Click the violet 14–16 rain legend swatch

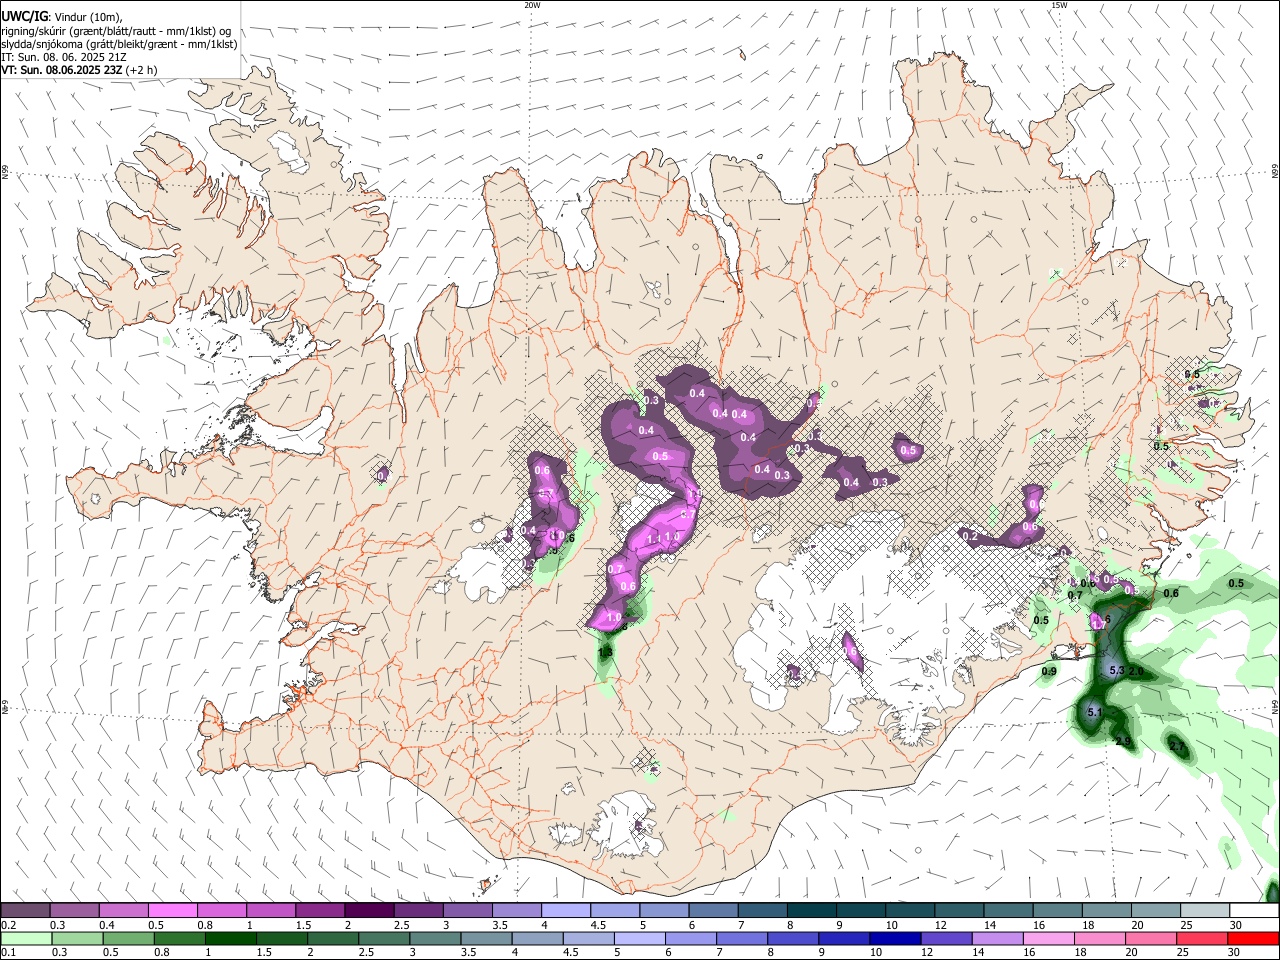pyautogui.click(x=997, y=938)
